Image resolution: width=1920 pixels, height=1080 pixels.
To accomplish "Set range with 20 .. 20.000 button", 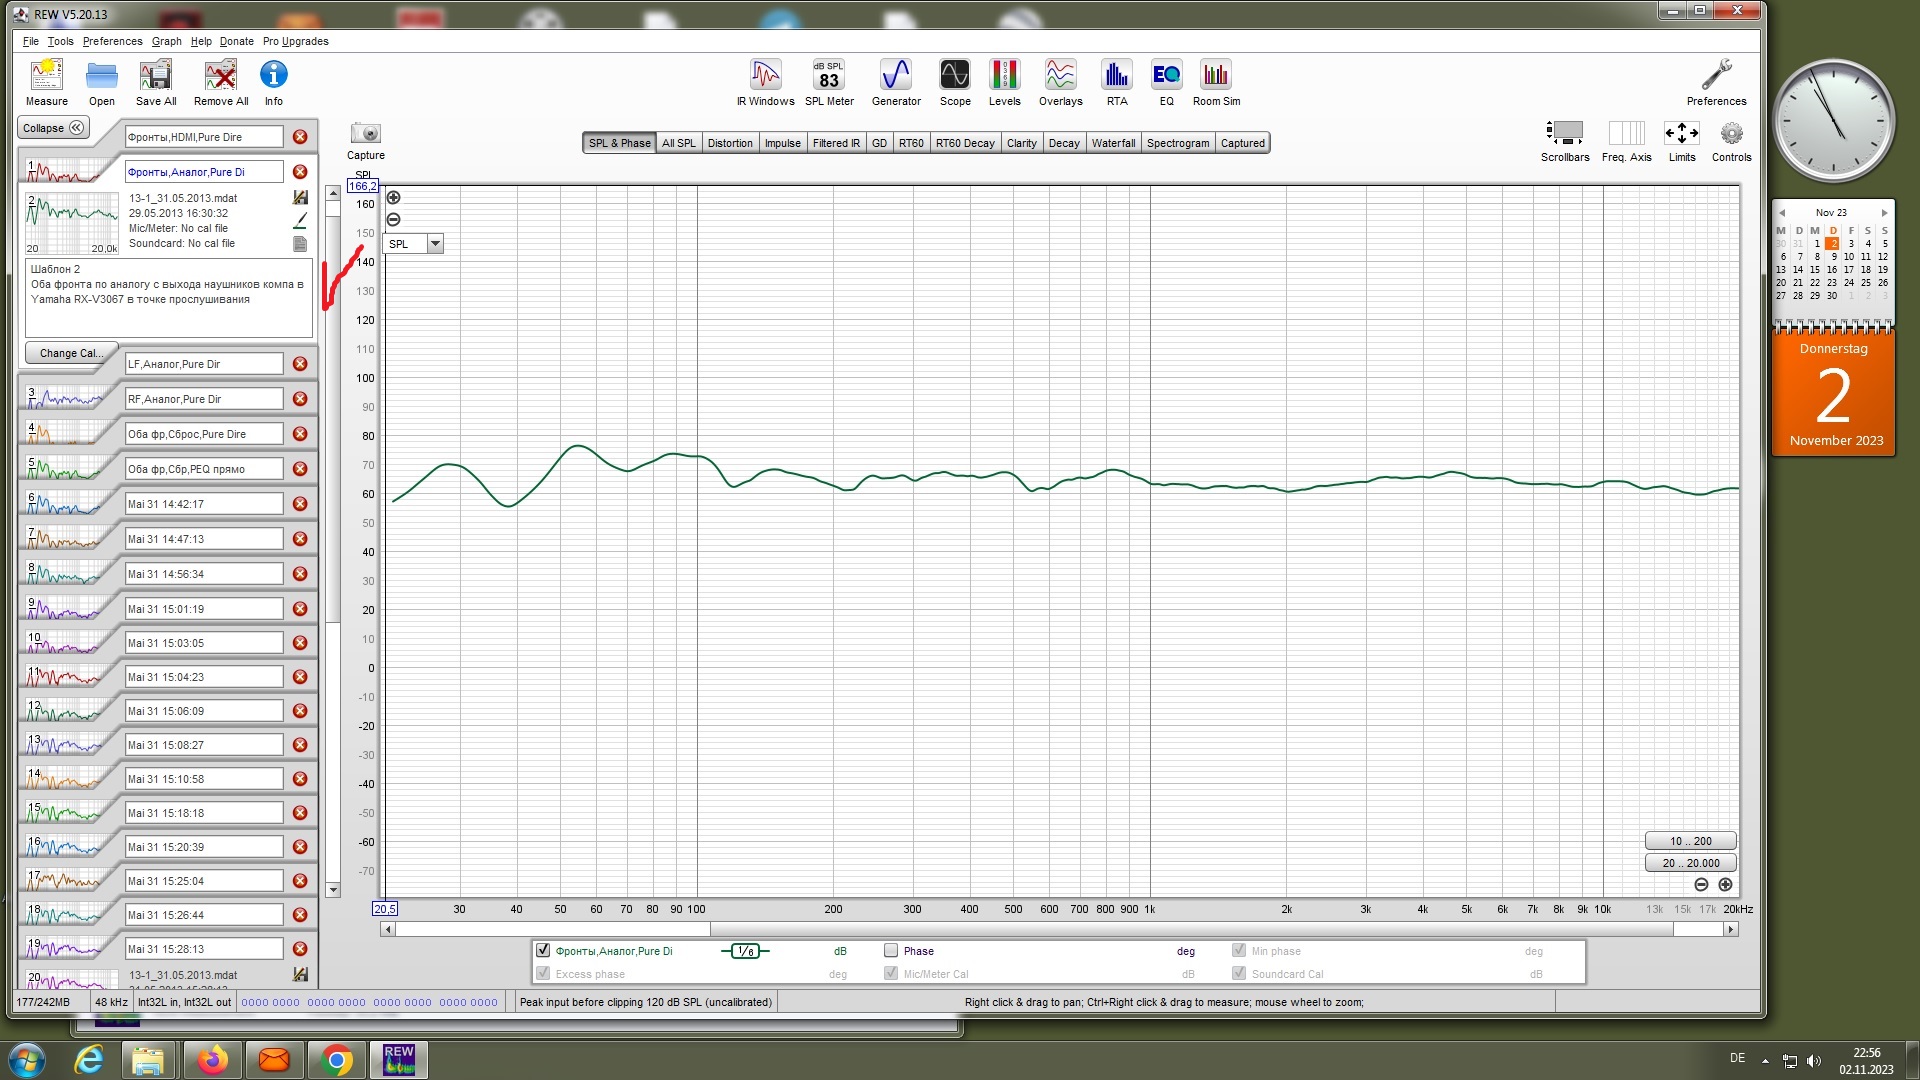I will pos(1690,863).
